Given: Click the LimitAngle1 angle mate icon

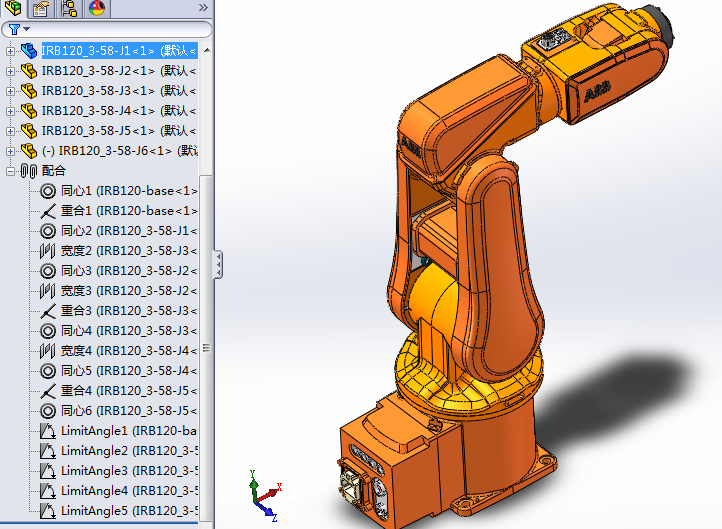Looking at the screenshot, I should [x=48, y=431].
